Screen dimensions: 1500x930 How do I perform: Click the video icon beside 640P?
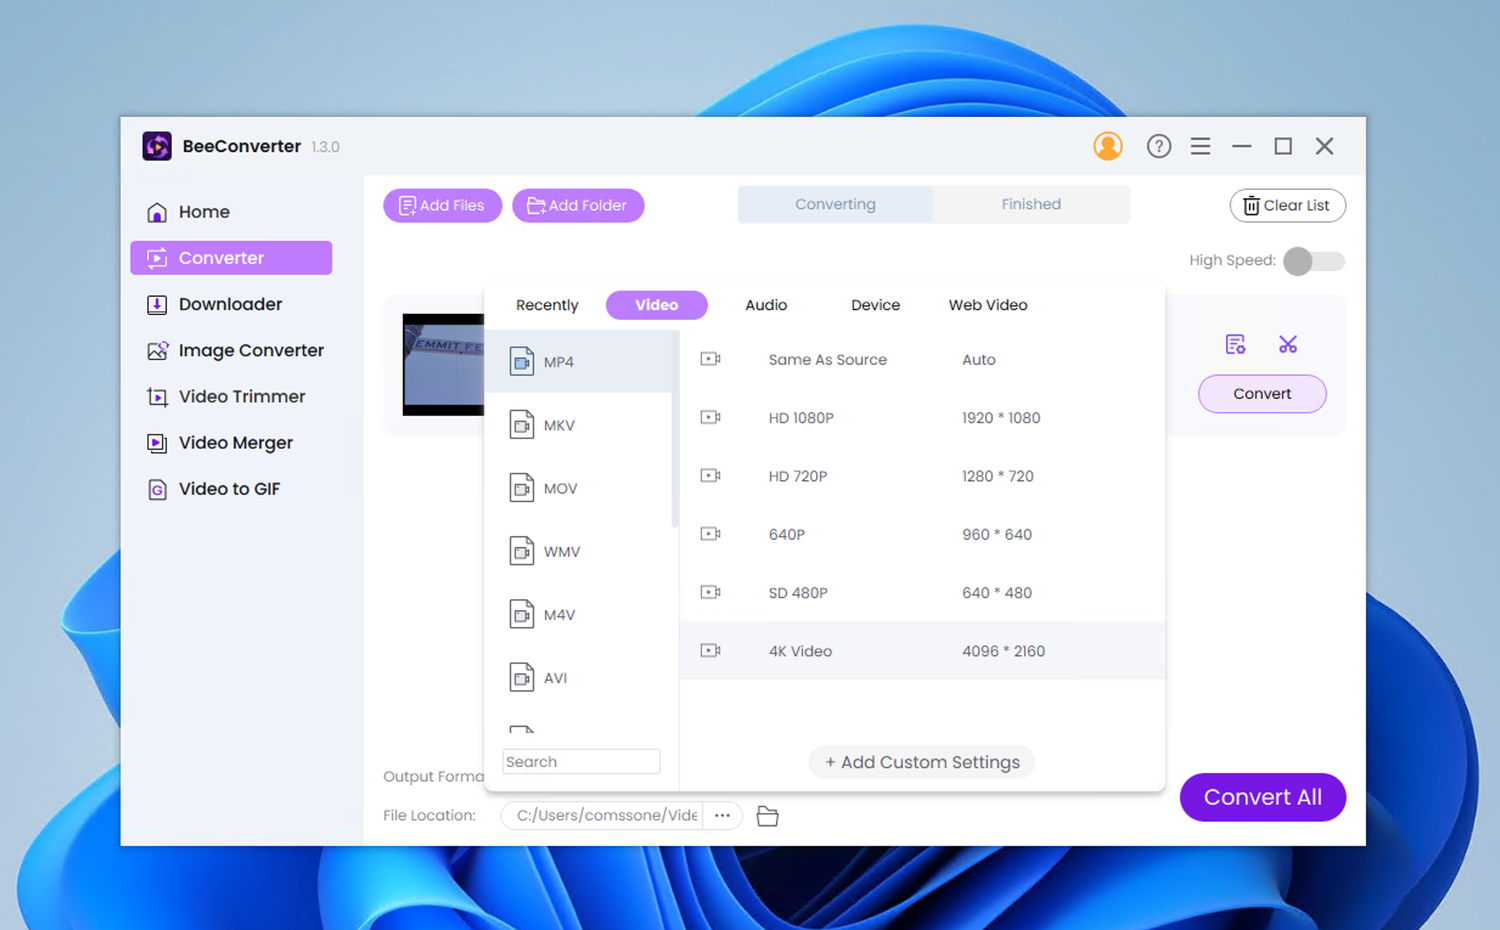coord(711,534)
